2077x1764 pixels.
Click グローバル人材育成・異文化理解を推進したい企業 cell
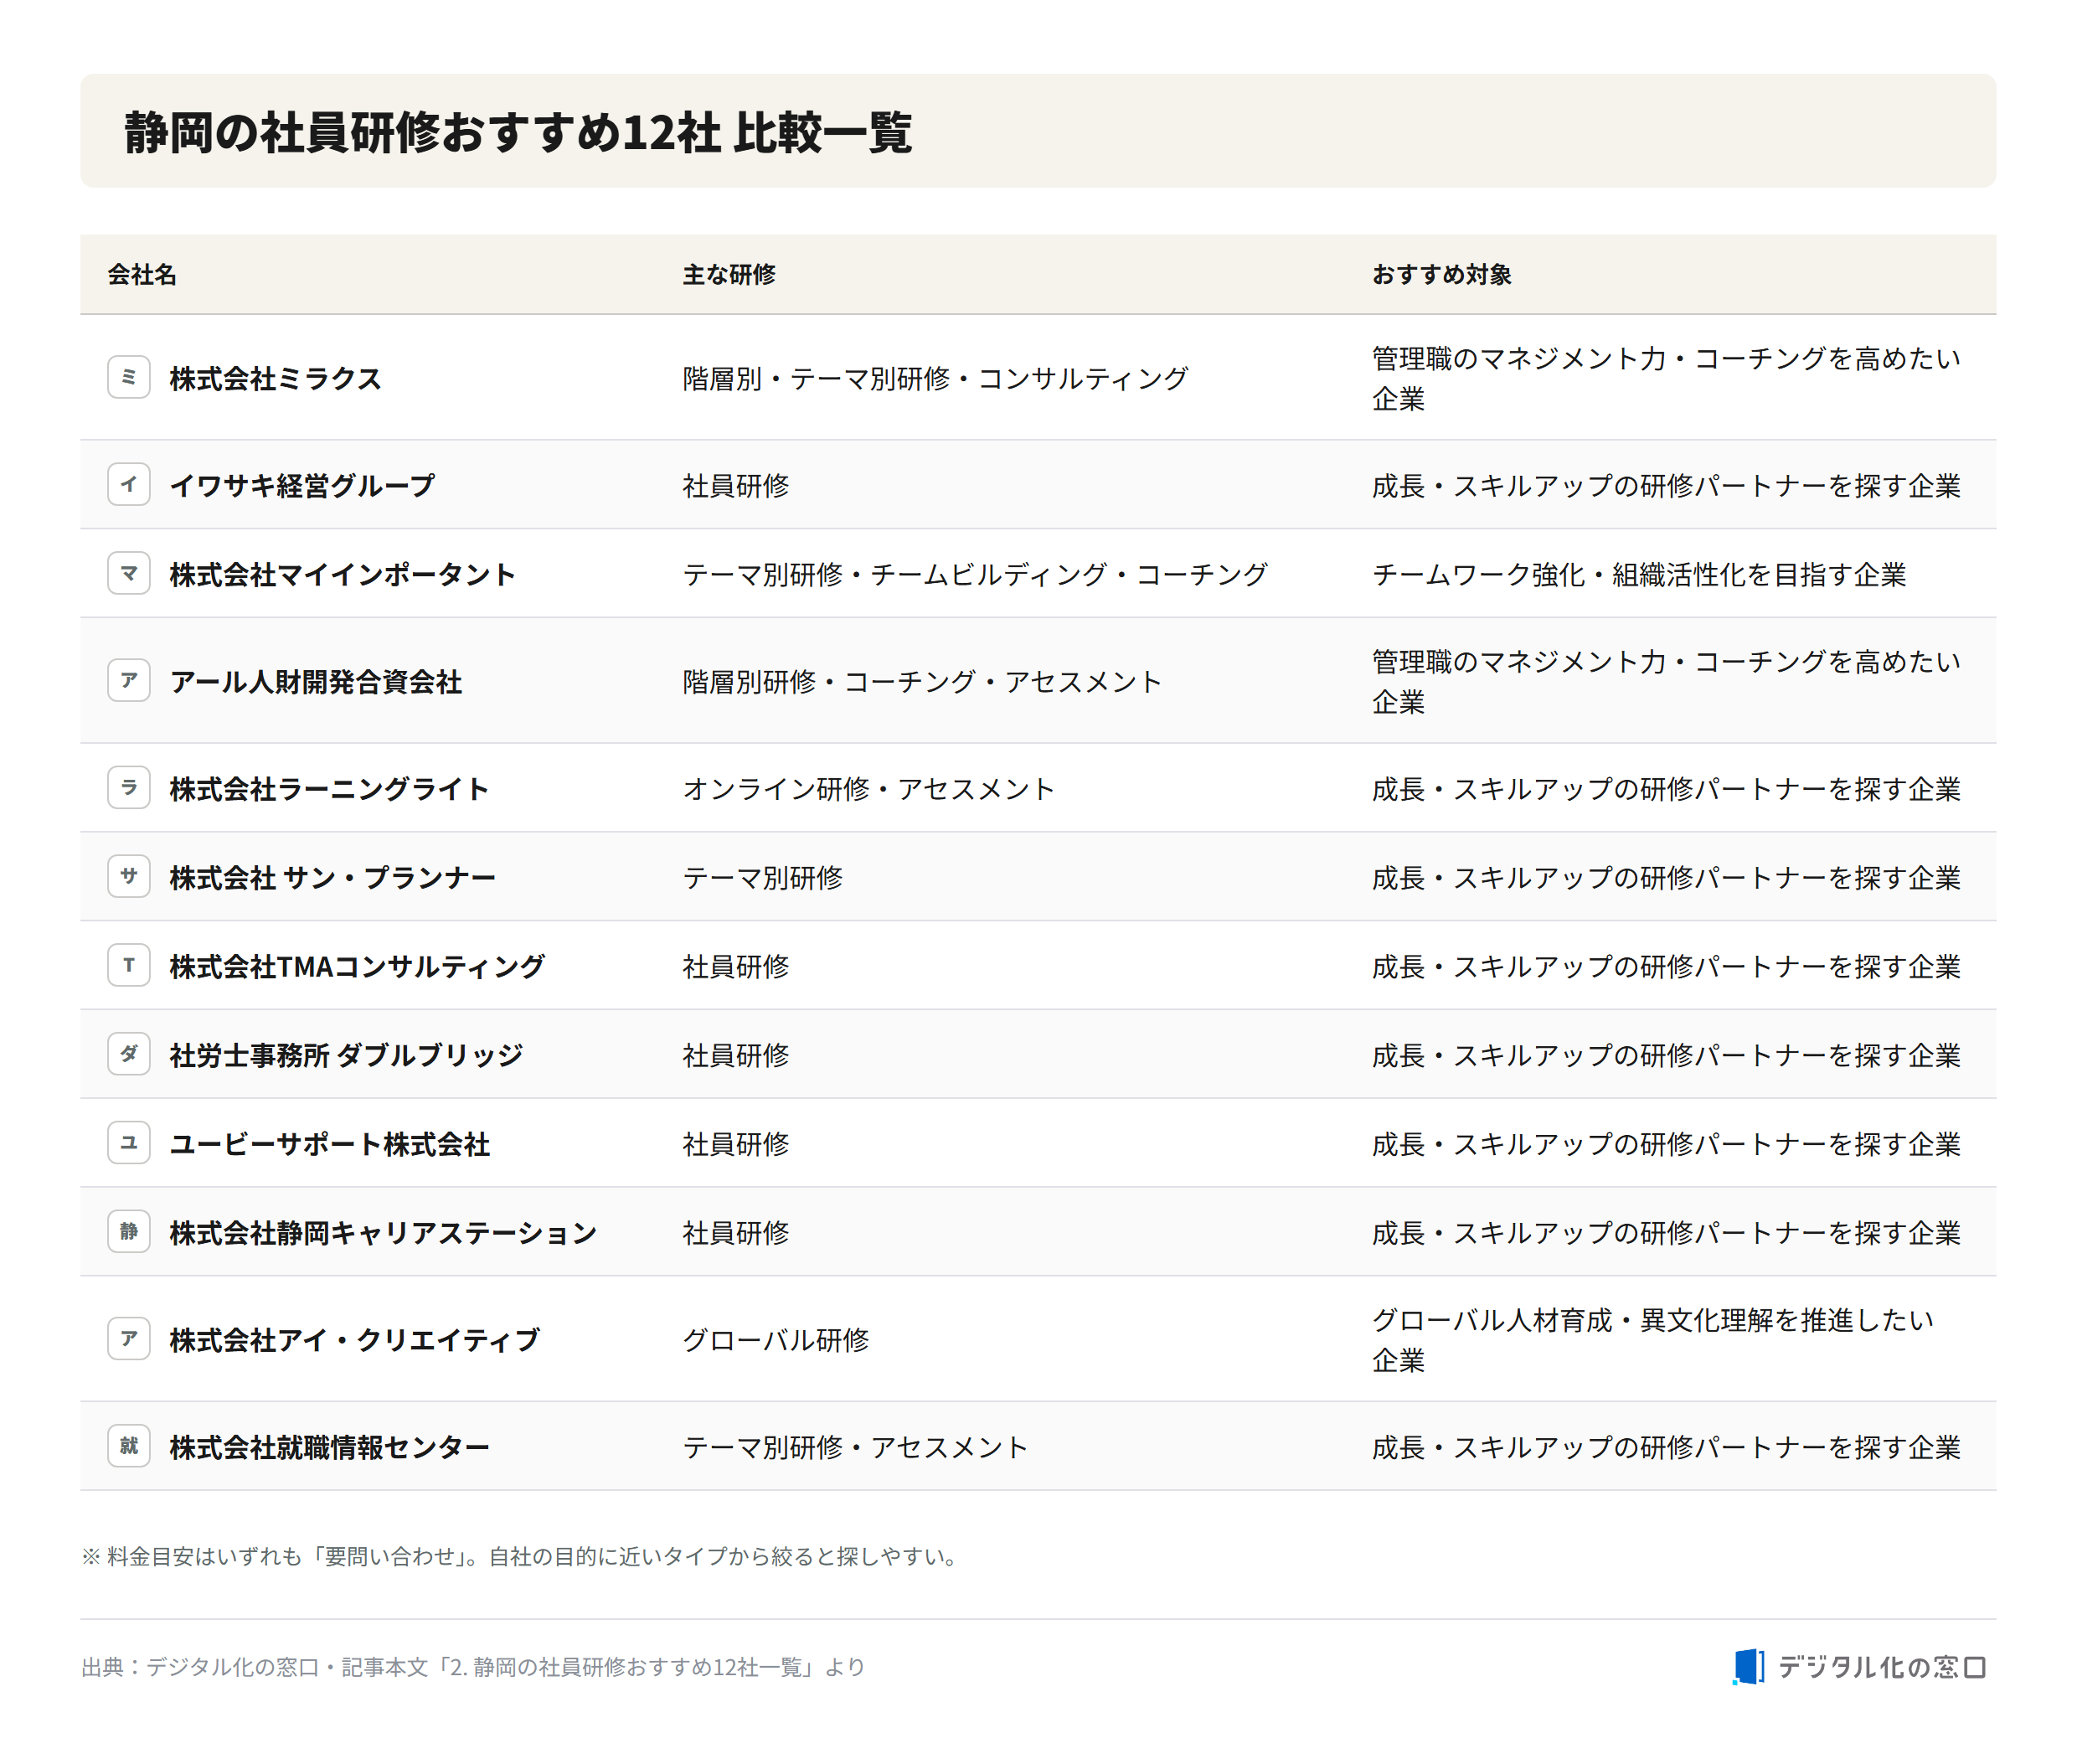point(1653,1340)
